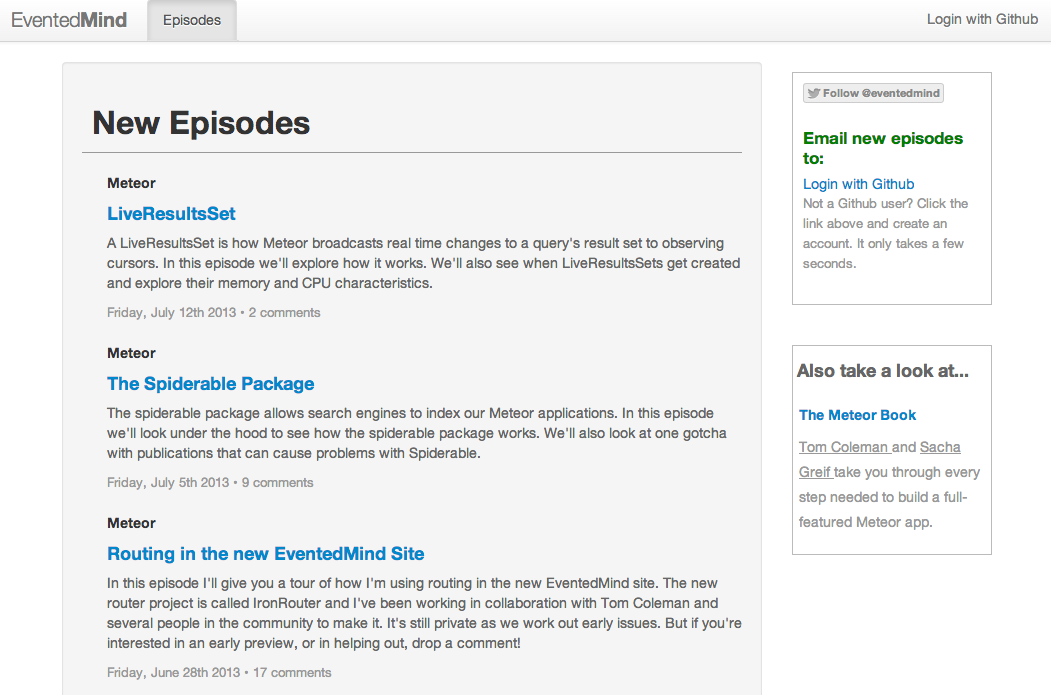The height and width of the screenshot is (695, 1051).
Task: Click the 'Not a Github user?' note
Action: point(885,233)
